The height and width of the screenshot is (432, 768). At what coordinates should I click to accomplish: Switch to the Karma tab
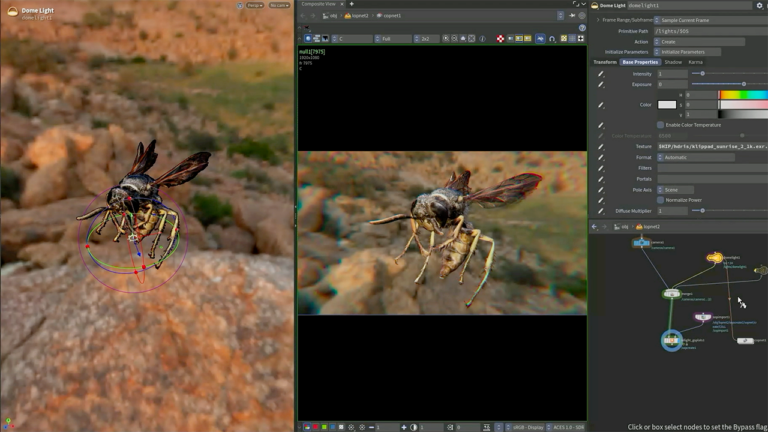coord(695,62)
